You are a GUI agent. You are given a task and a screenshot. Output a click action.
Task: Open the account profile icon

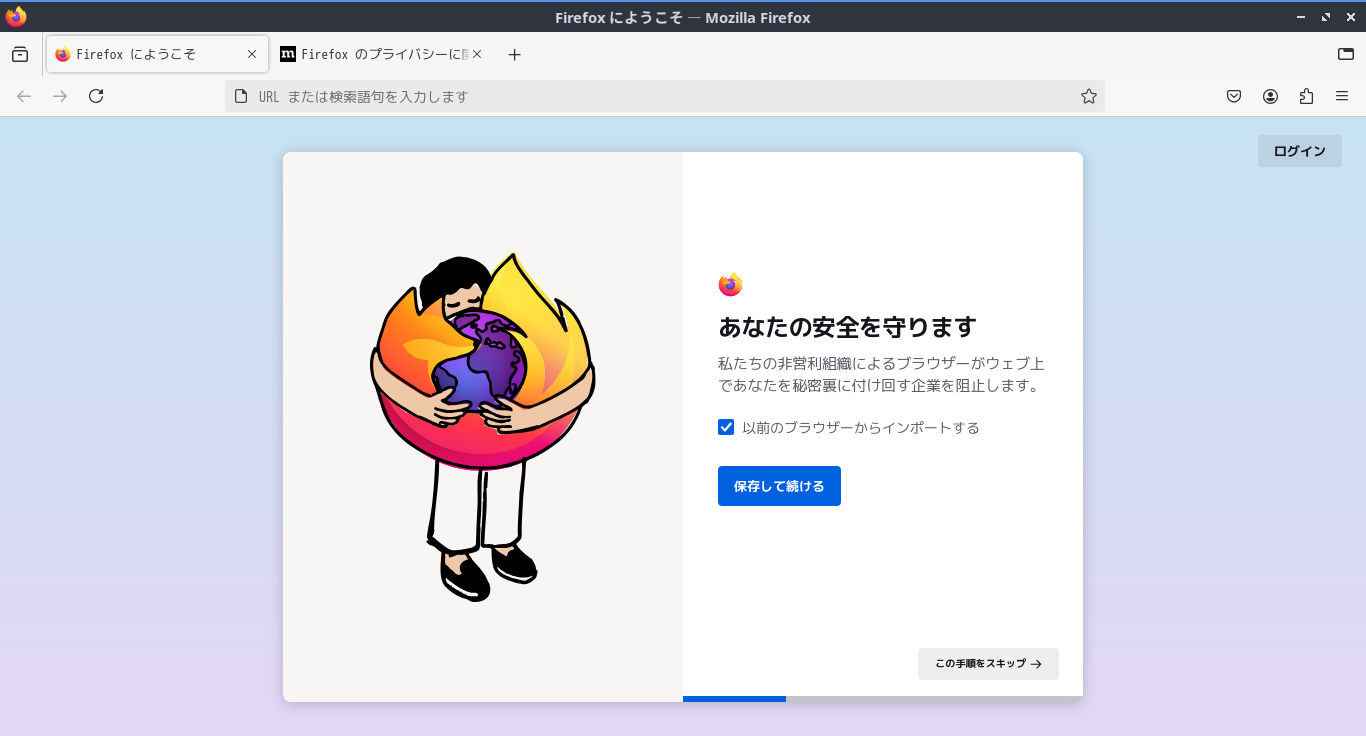click(x=1270, y=96)
